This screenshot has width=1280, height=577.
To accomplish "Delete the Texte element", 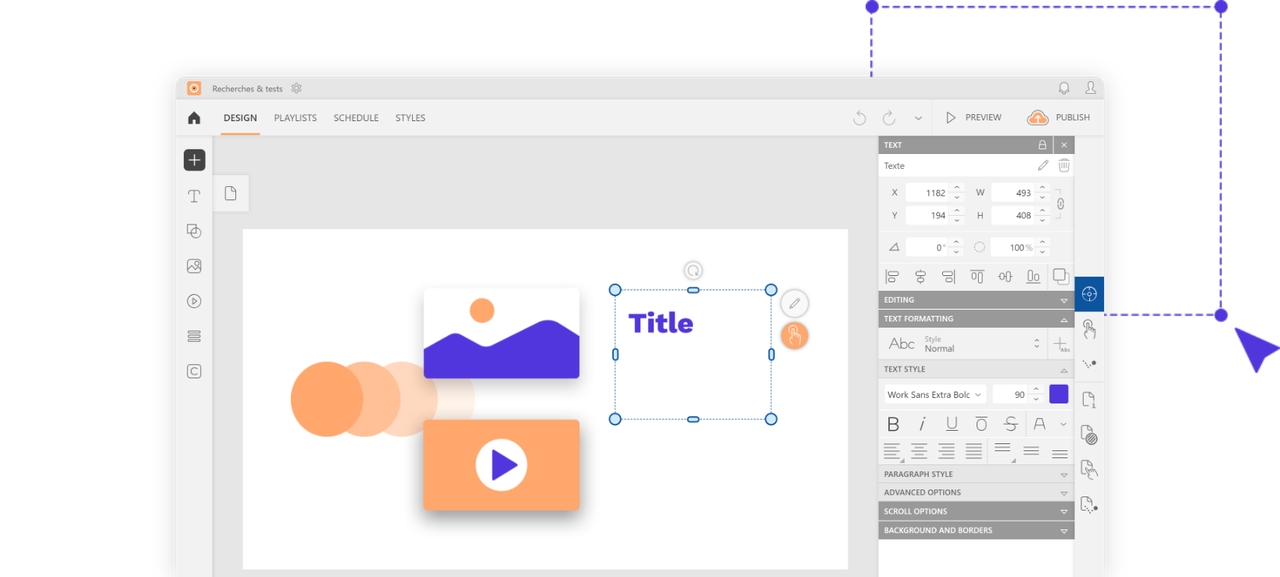I will pos(1064,166).
